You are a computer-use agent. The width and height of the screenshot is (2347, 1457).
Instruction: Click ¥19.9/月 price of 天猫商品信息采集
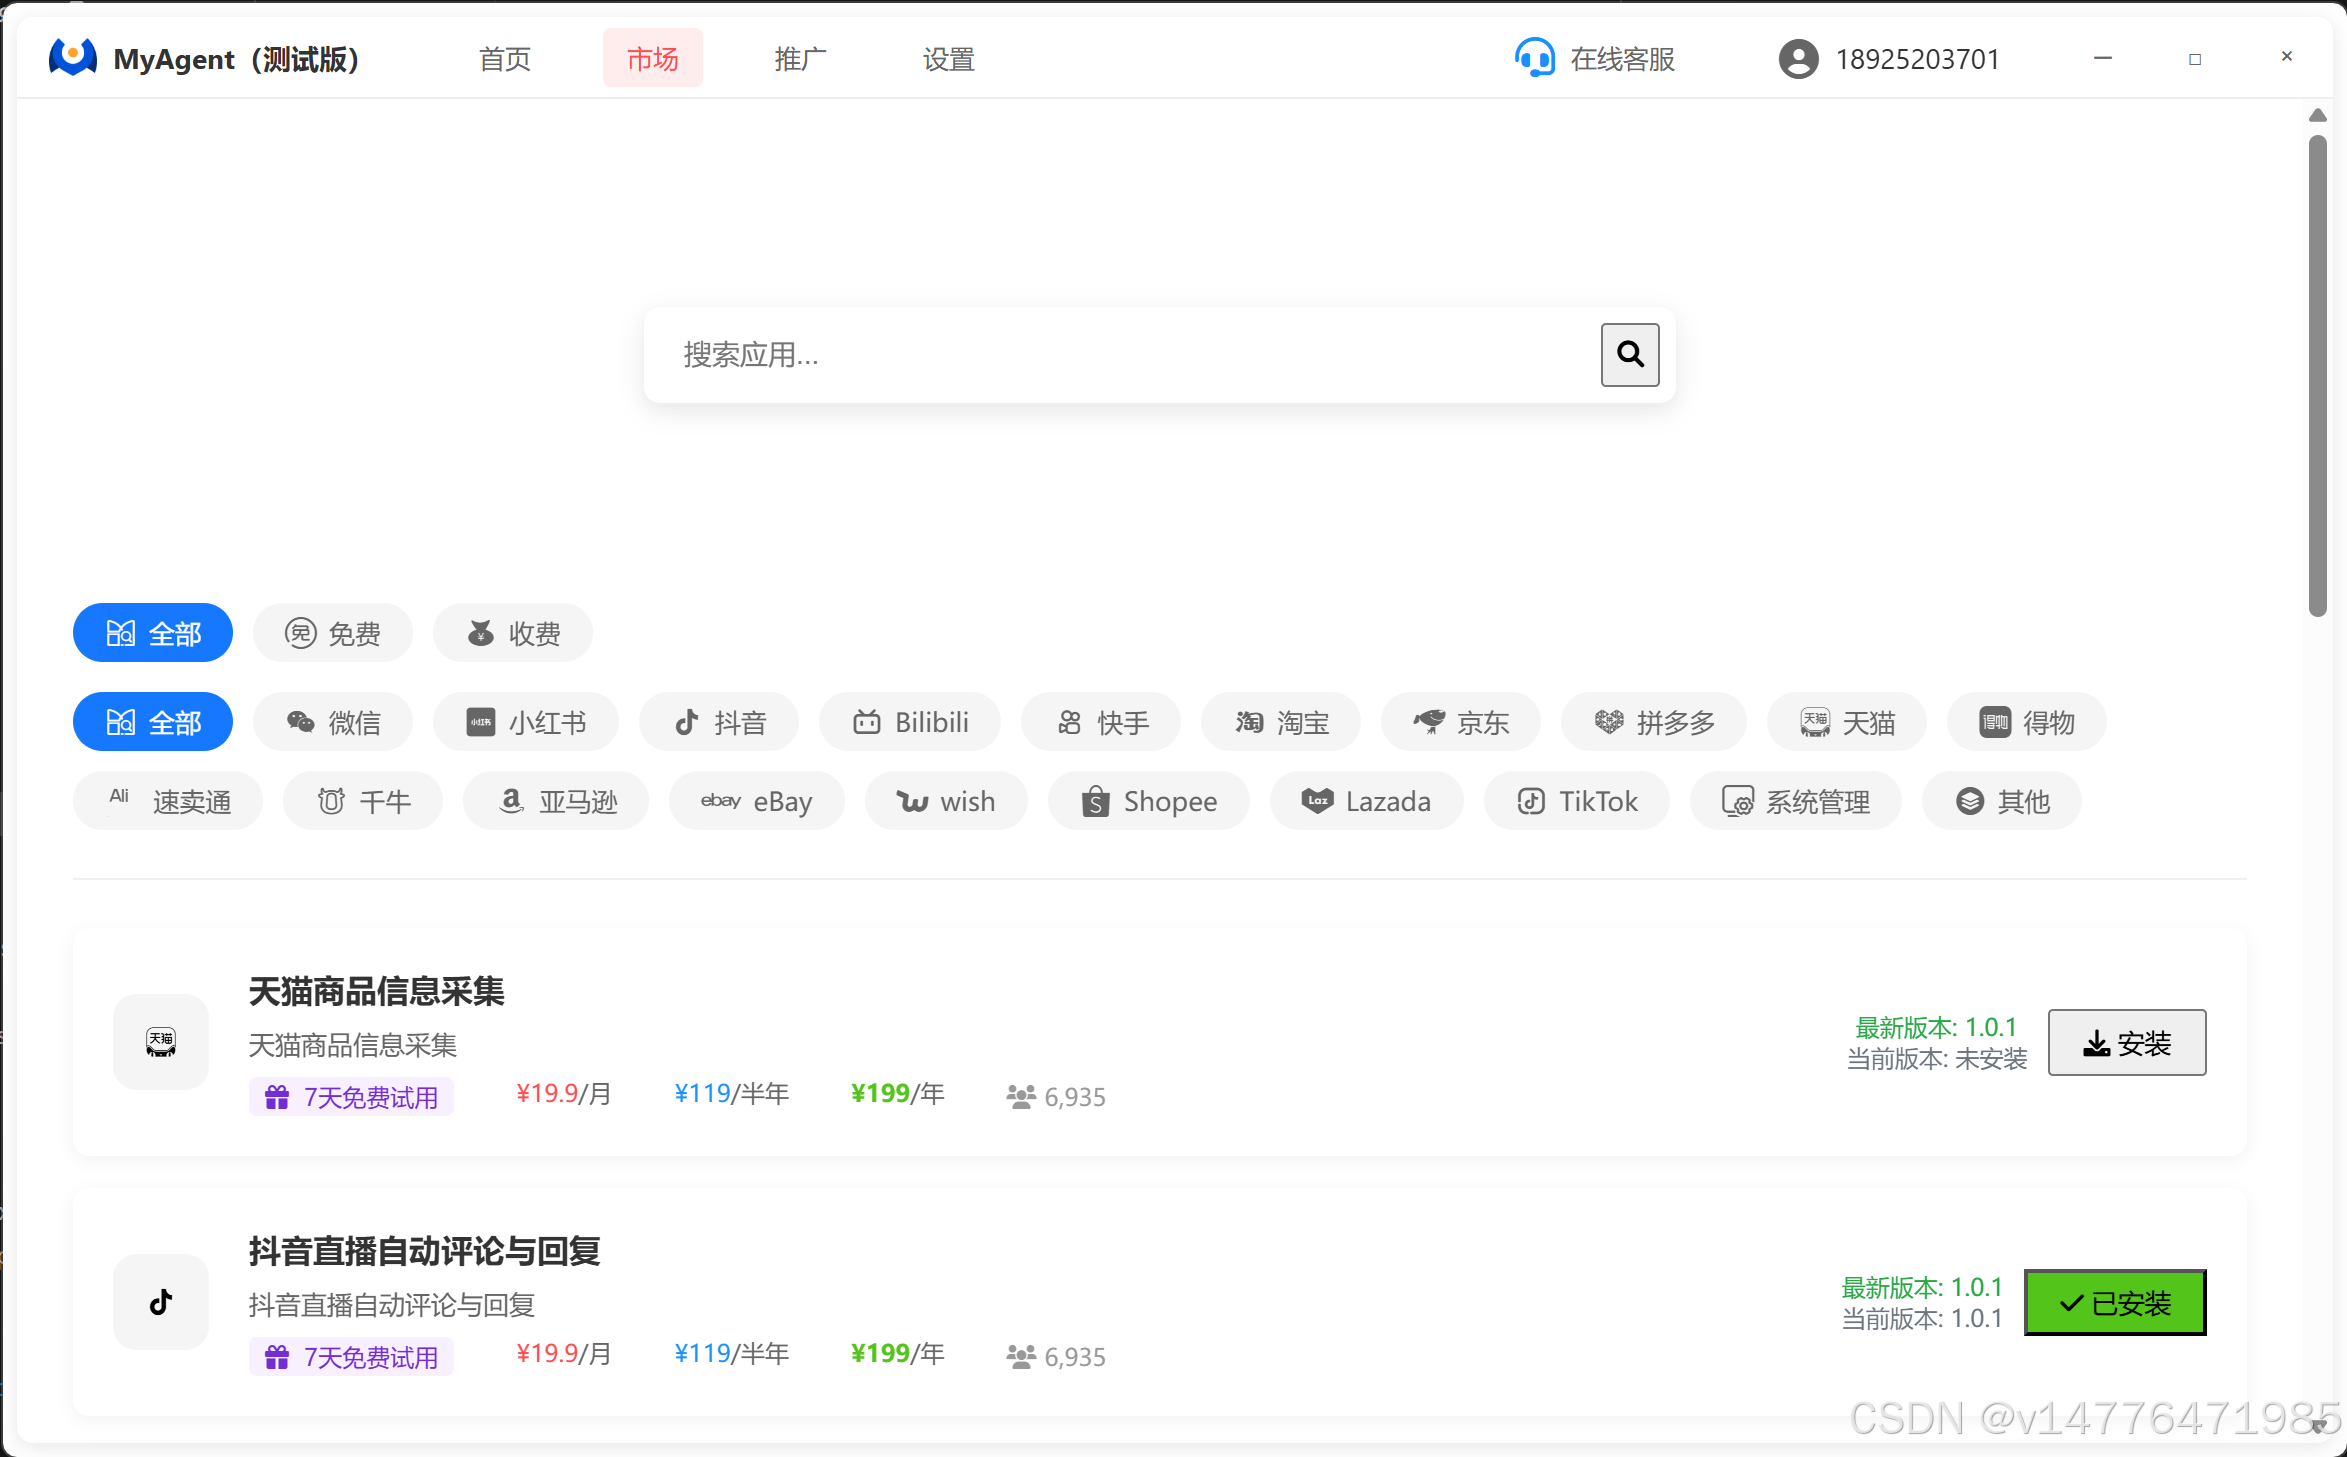(x=563, y=1094)
